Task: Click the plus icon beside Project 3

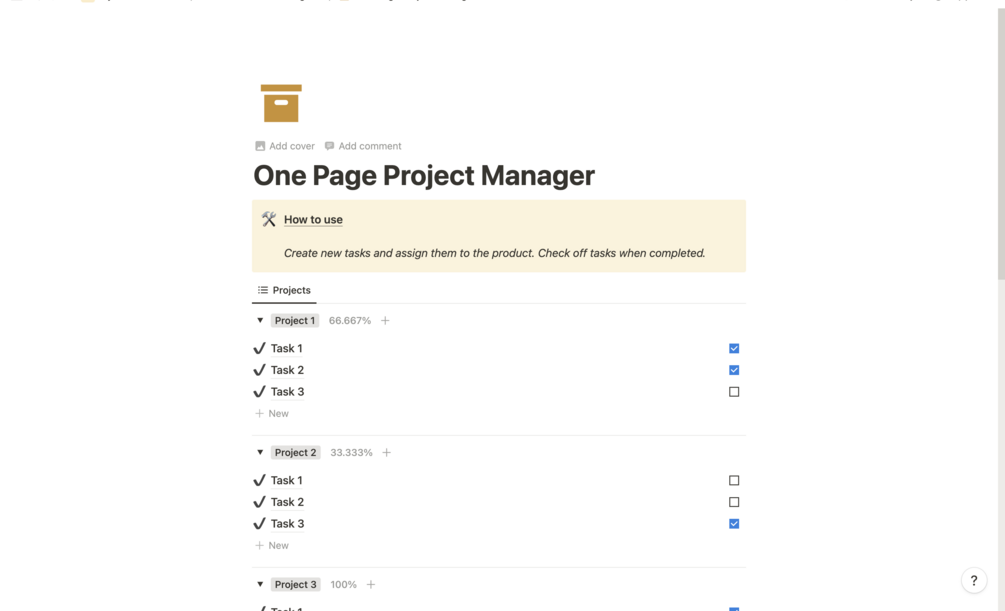Action: [x=371, y=585]
